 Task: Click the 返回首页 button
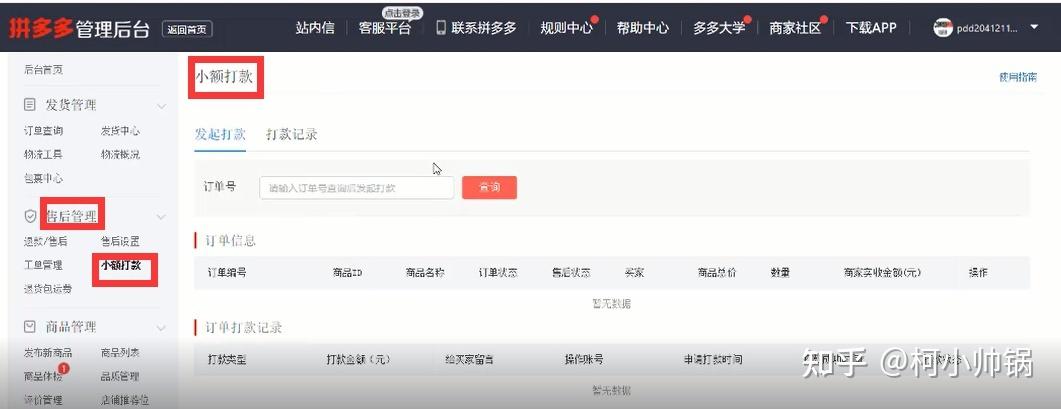pyautogui.click(x=187, y=29)
